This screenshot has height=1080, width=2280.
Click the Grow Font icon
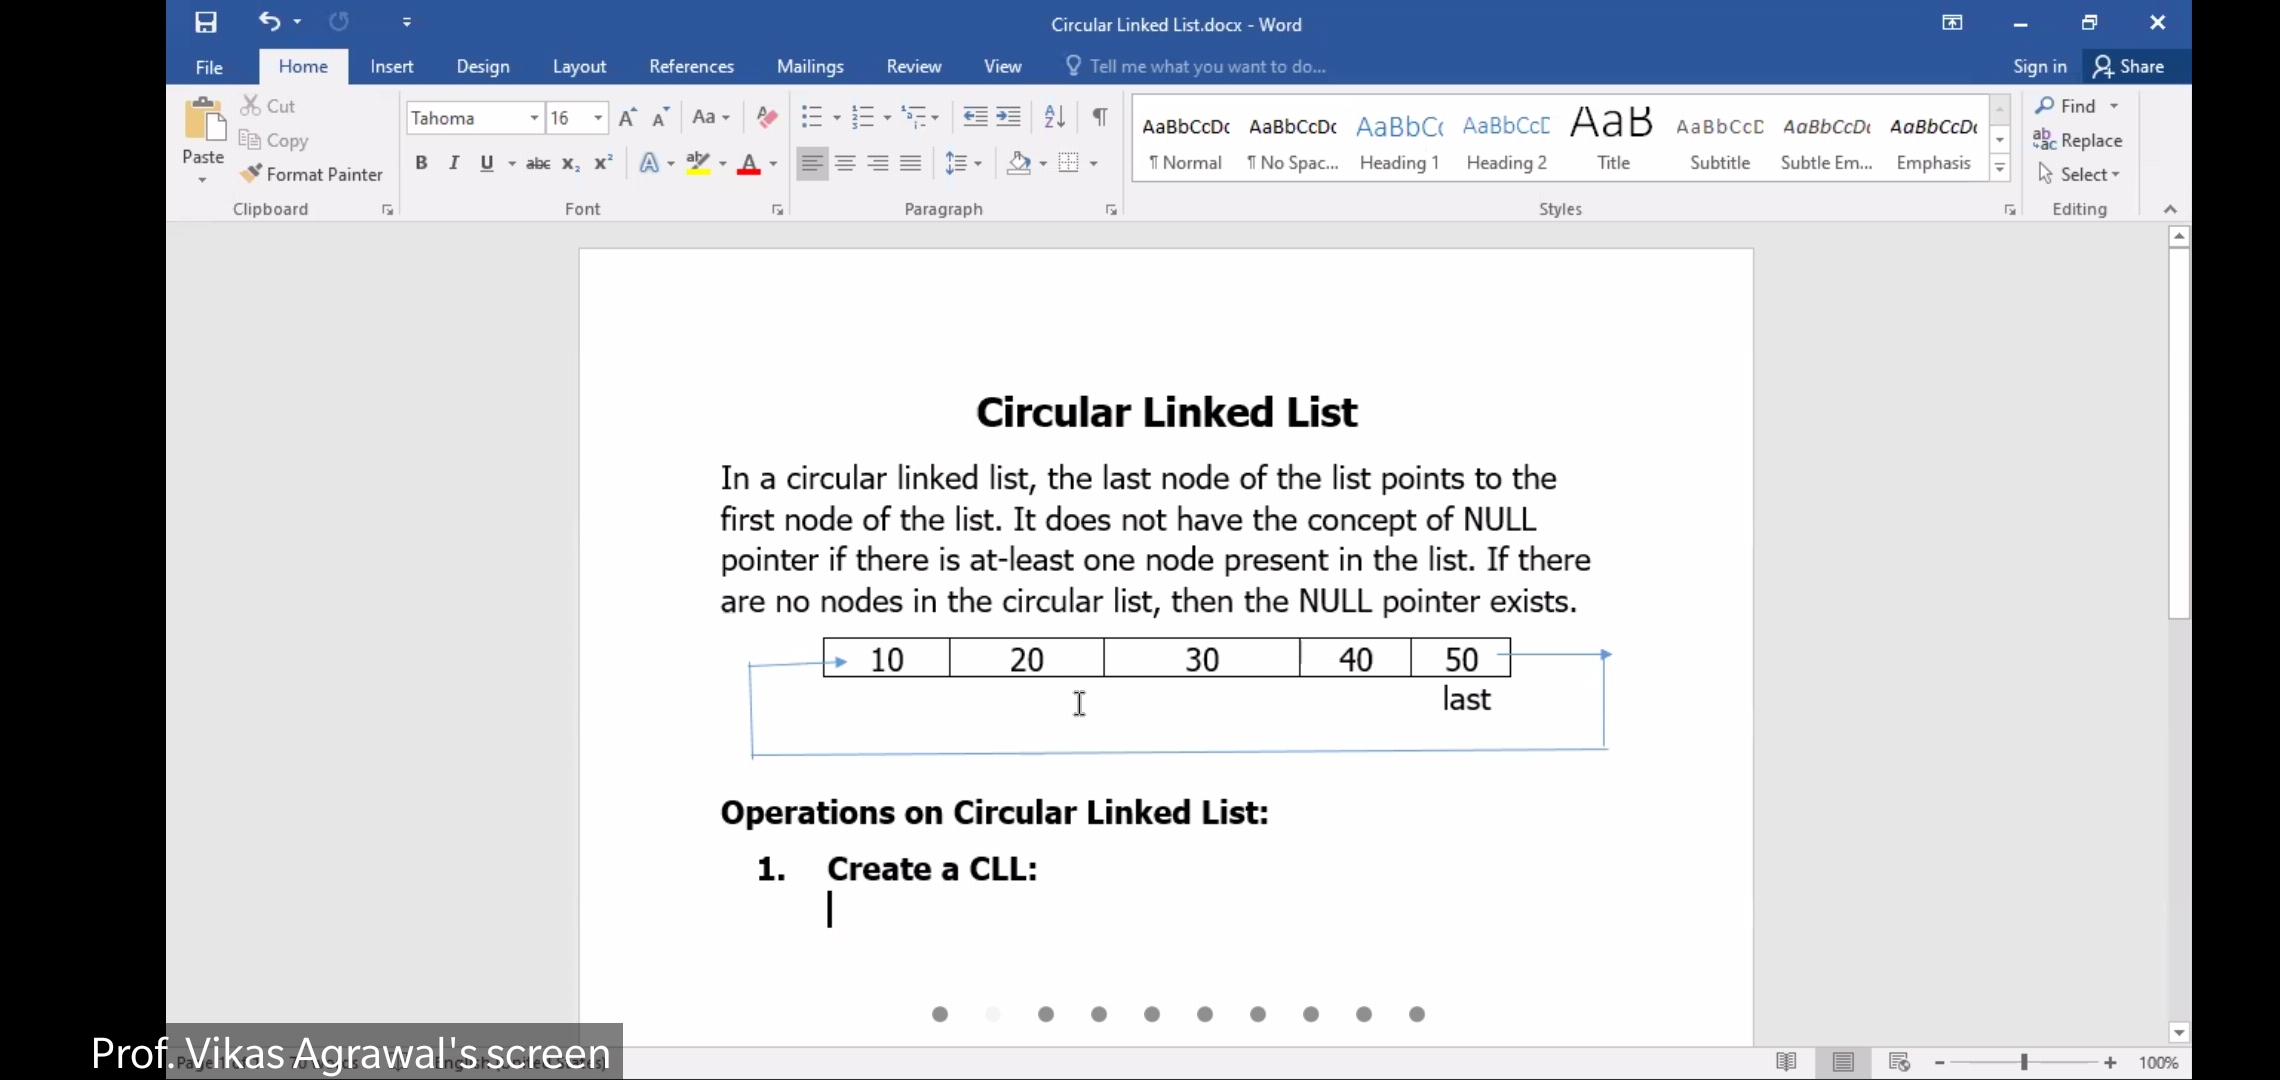tap(627, 118)
